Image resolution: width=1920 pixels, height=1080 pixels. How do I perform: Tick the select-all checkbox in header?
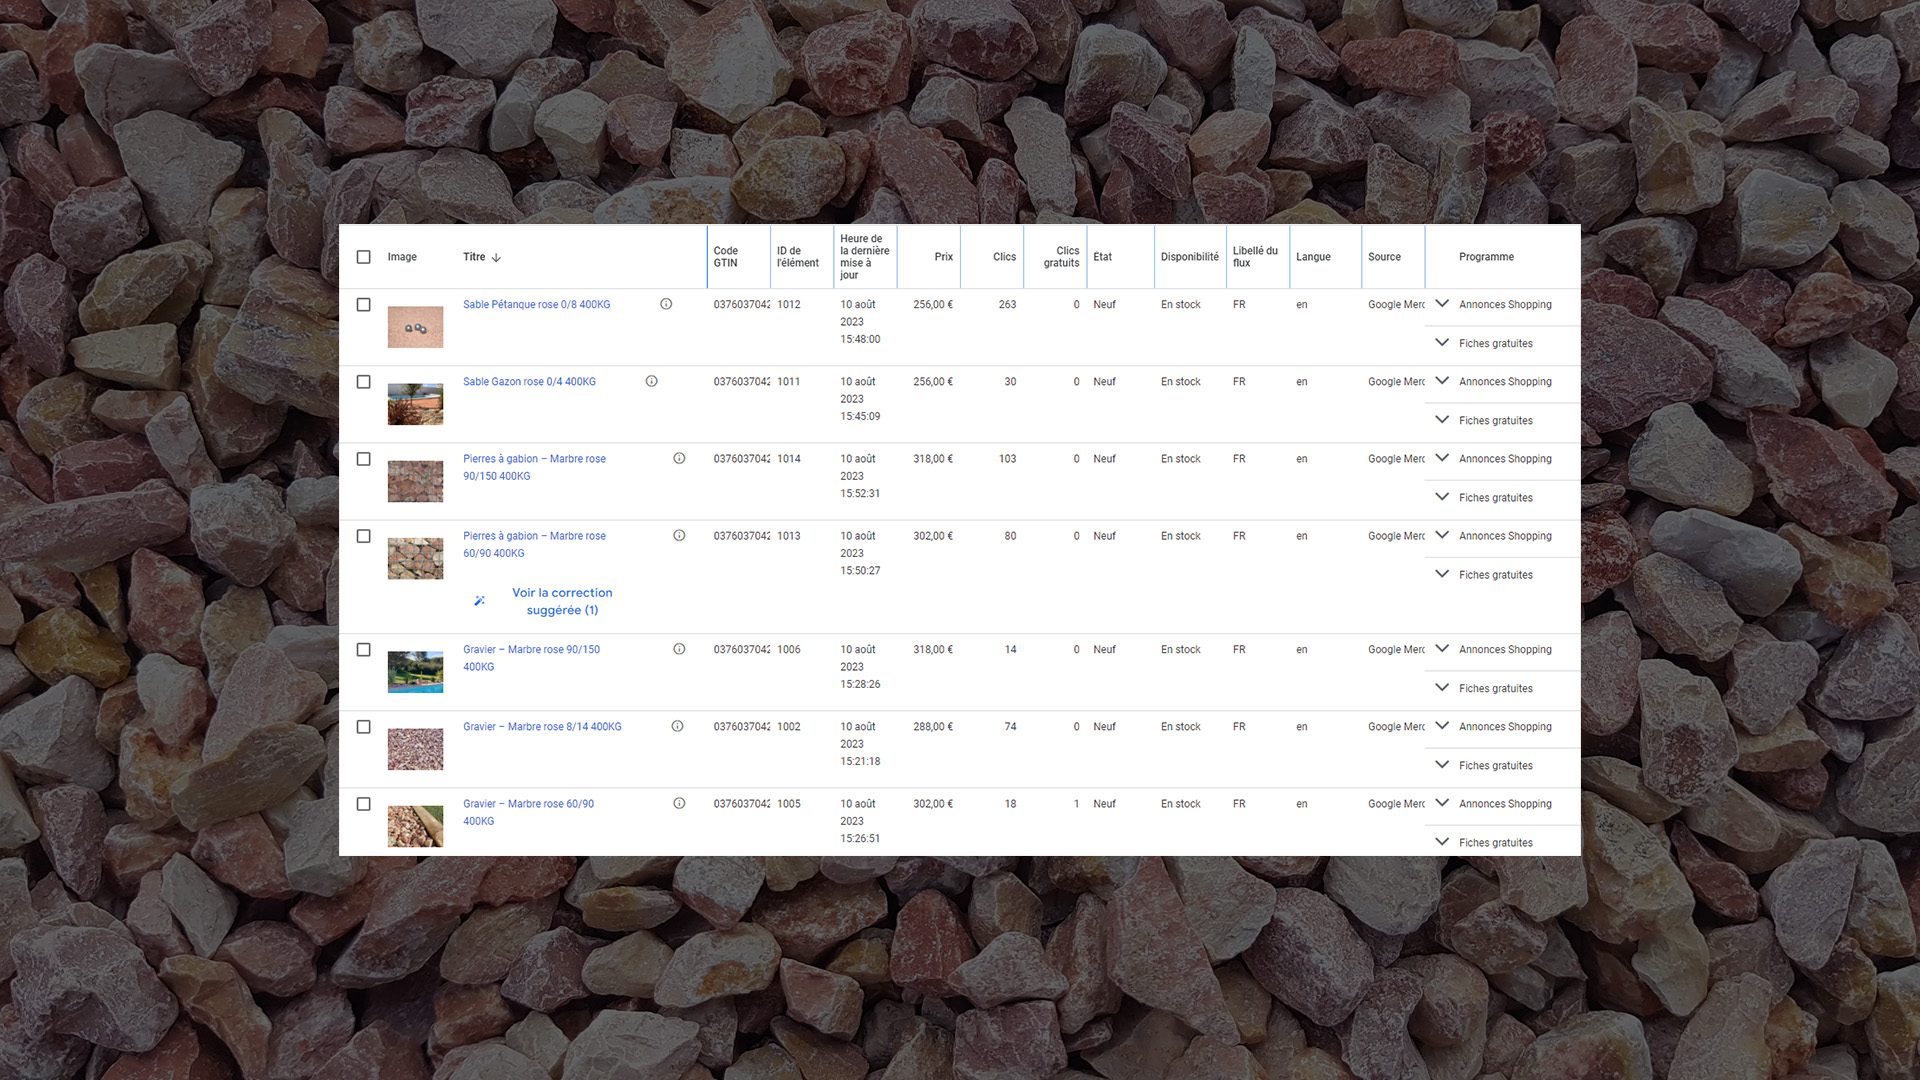coord(363,257)
